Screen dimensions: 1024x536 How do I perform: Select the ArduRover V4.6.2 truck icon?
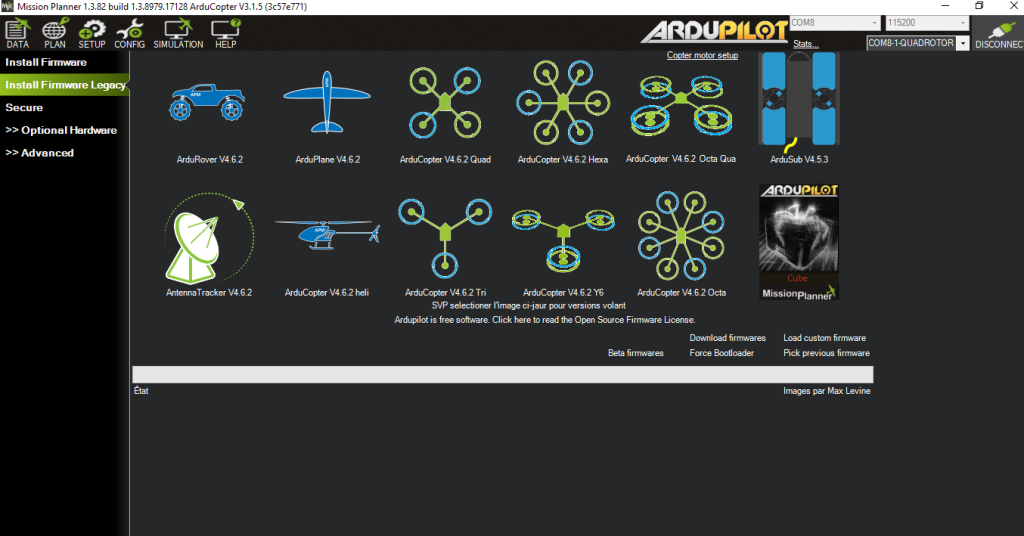click(x=207, y=104)
